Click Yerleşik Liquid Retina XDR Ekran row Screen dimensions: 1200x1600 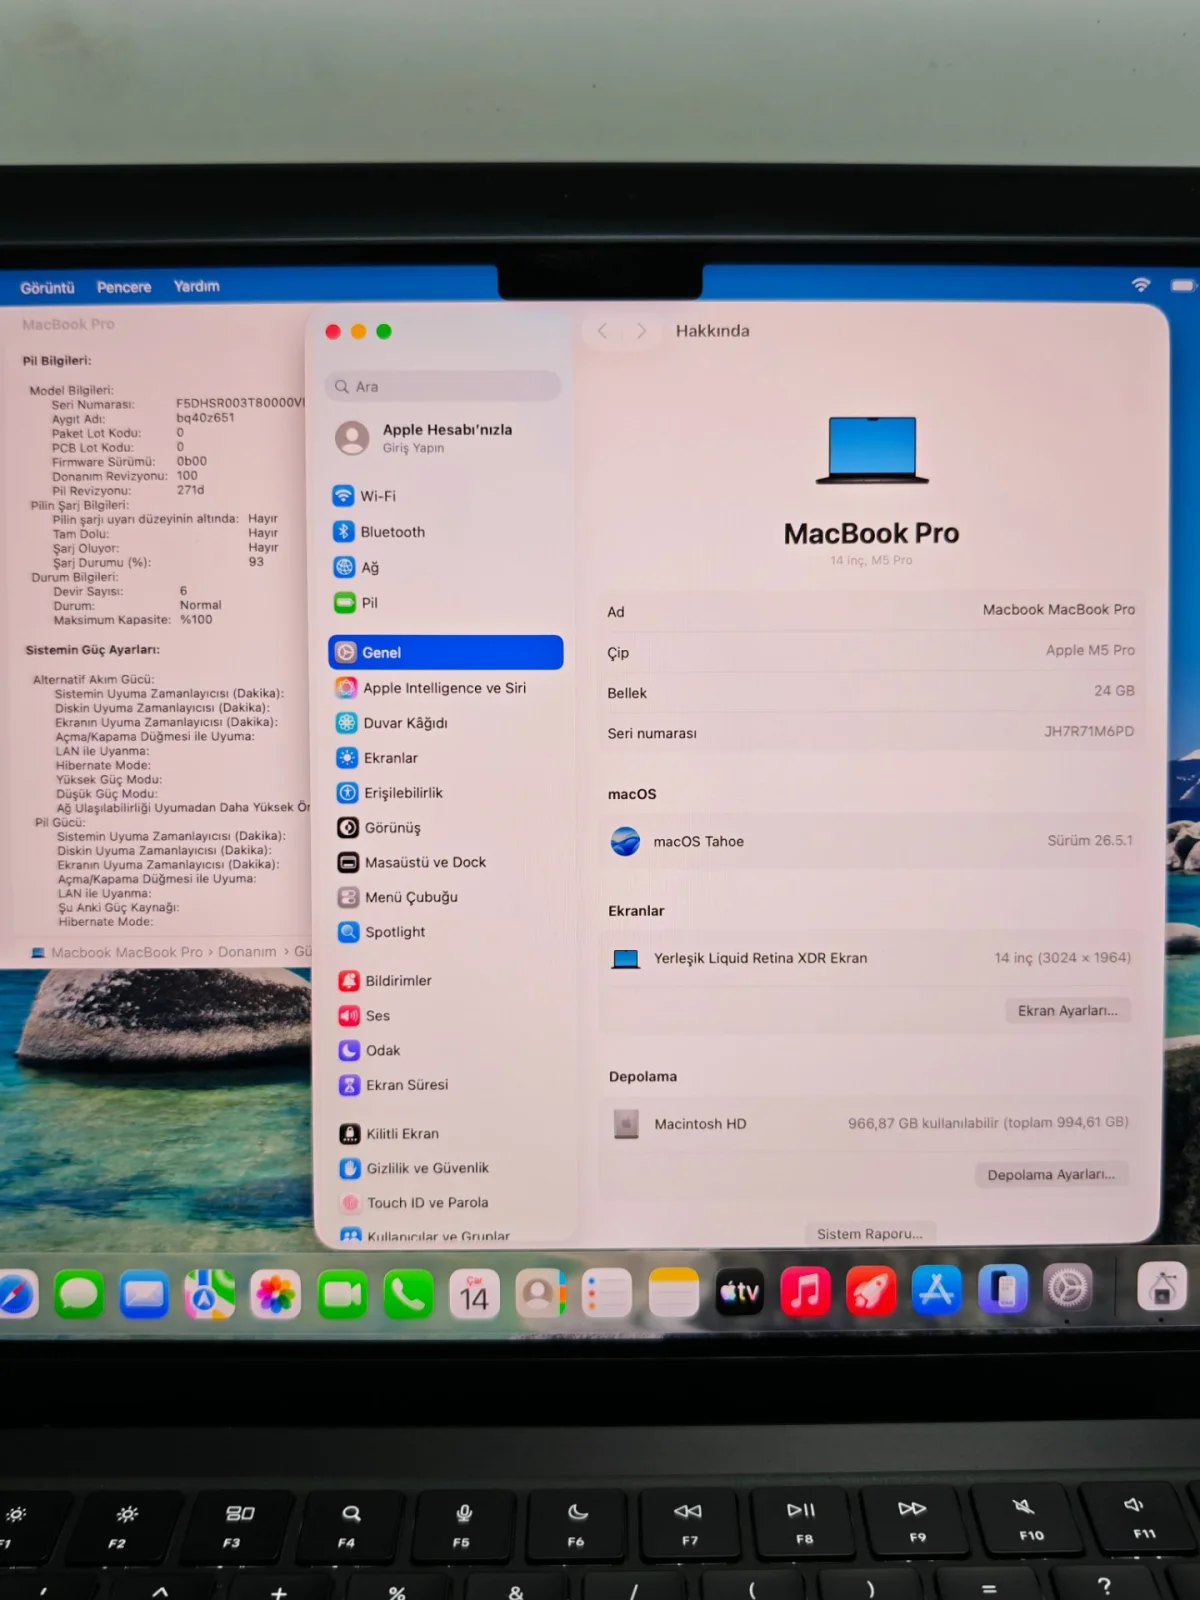pos(871,958)
